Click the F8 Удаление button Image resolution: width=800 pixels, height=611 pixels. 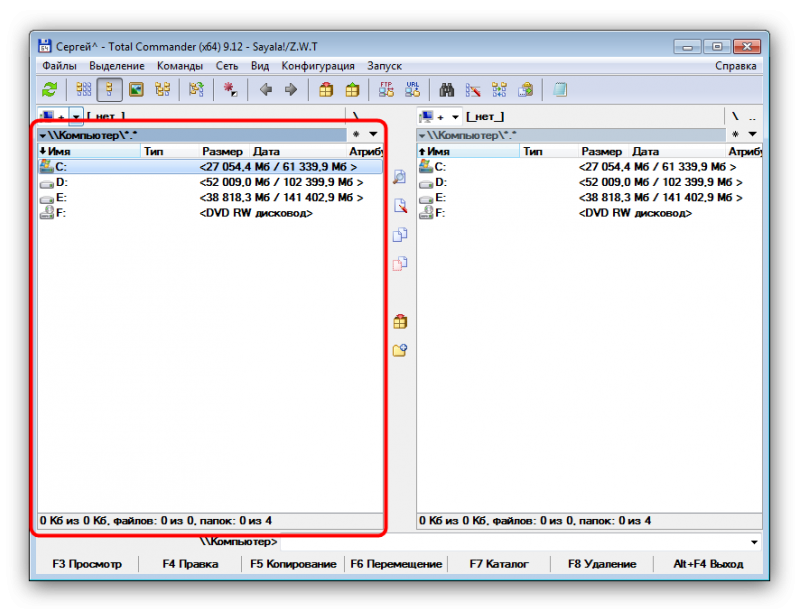point(602,564)
